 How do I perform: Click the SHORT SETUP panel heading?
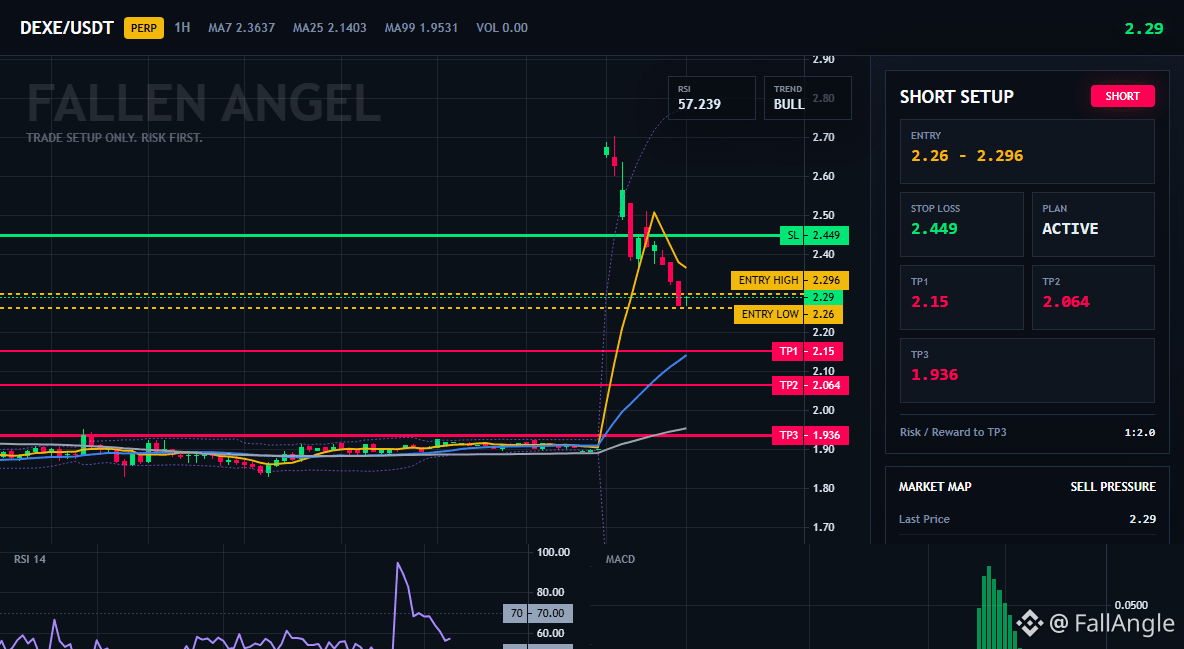(x=956, y=97)
